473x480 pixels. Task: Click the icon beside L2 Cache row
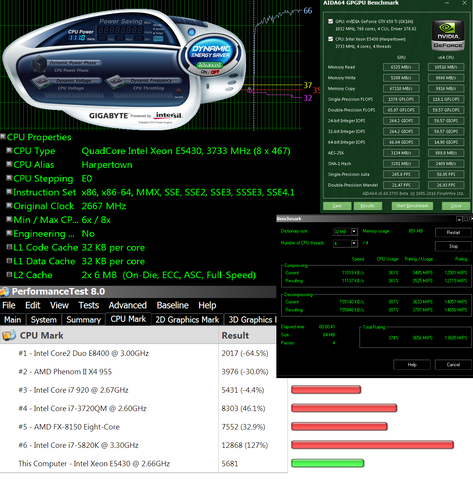click(9, 275)
